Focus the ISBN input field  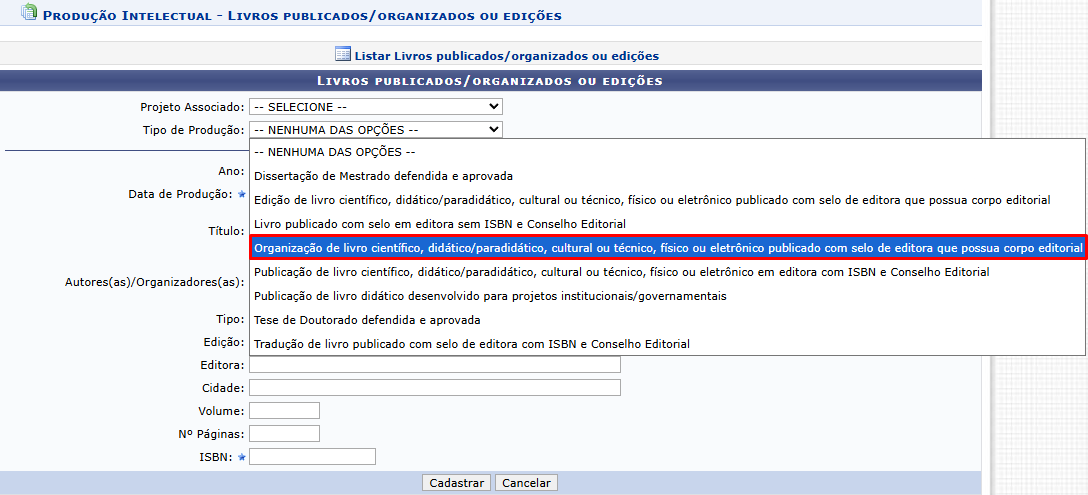click(x=312, y=456)
